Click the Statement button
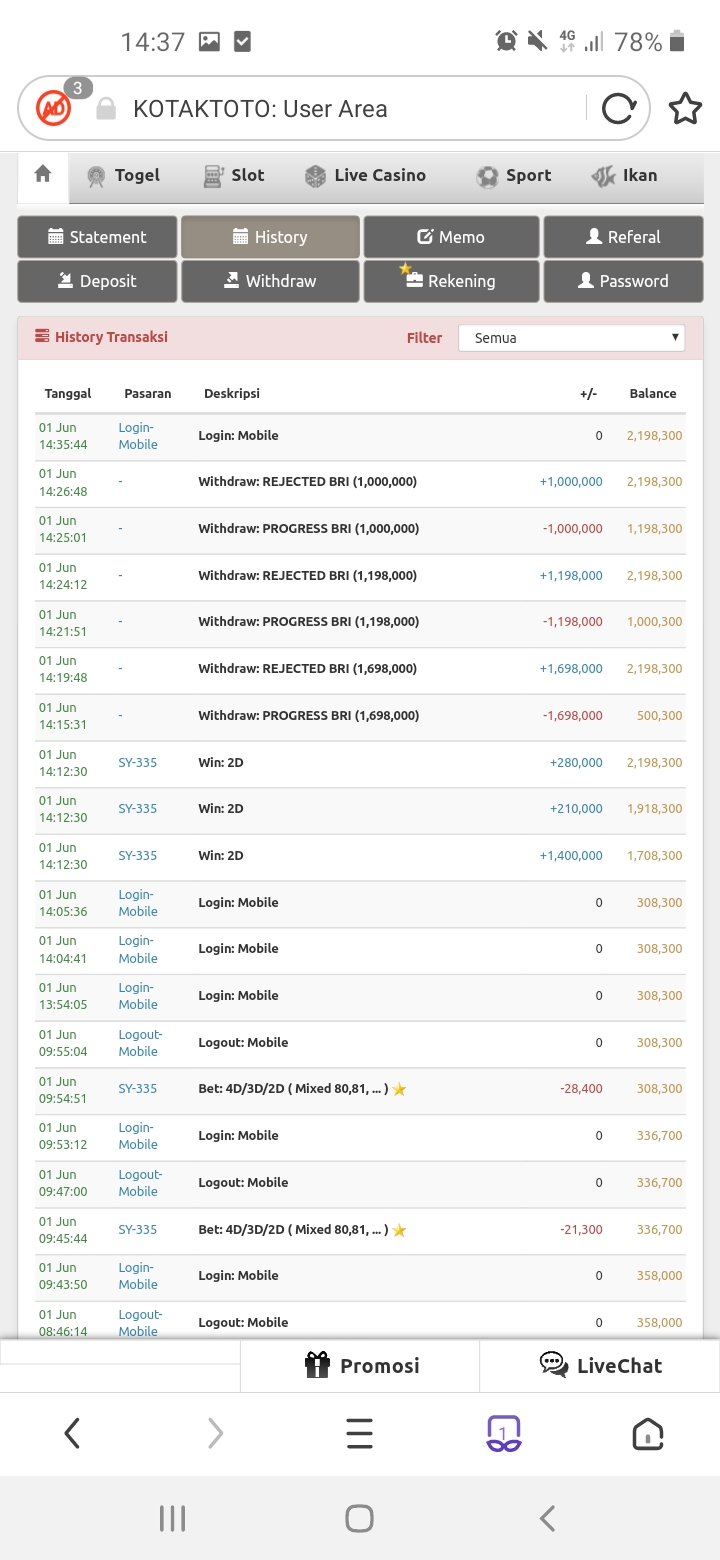720x1560 pixels. (97, 237)
